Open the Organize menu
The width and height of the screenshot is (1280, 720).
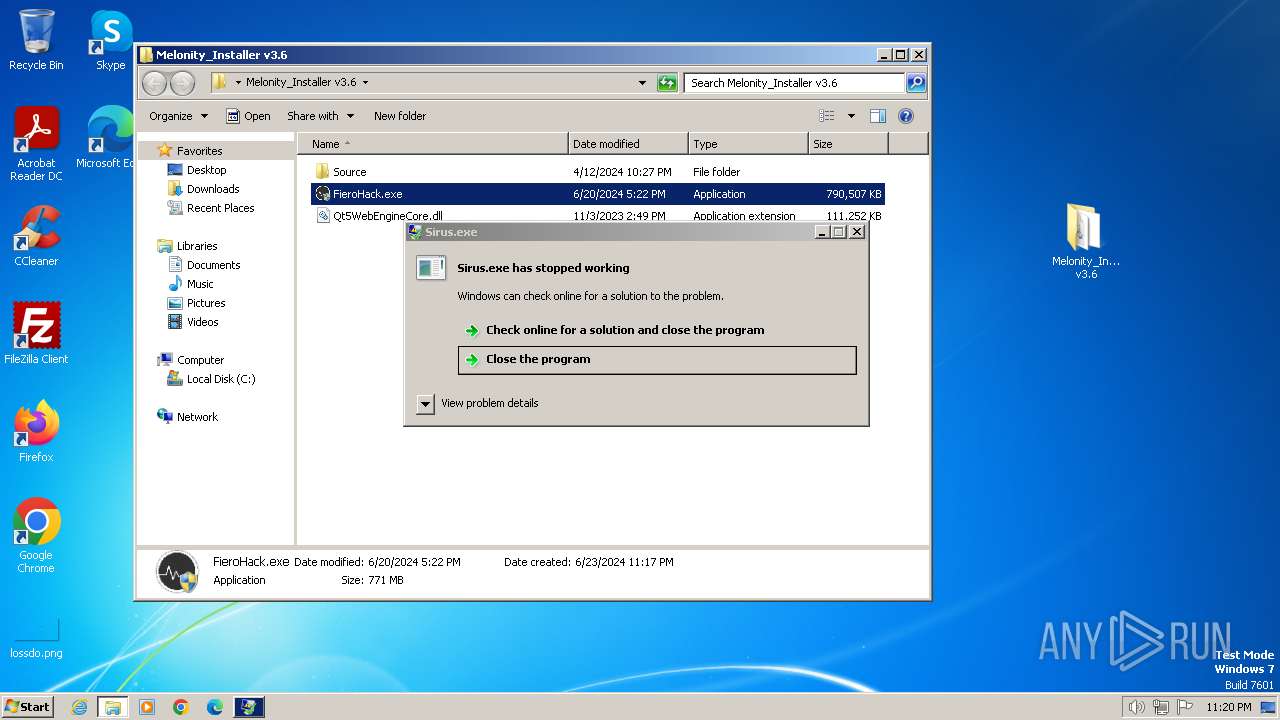pyautogui.click(x=178, y=116)
